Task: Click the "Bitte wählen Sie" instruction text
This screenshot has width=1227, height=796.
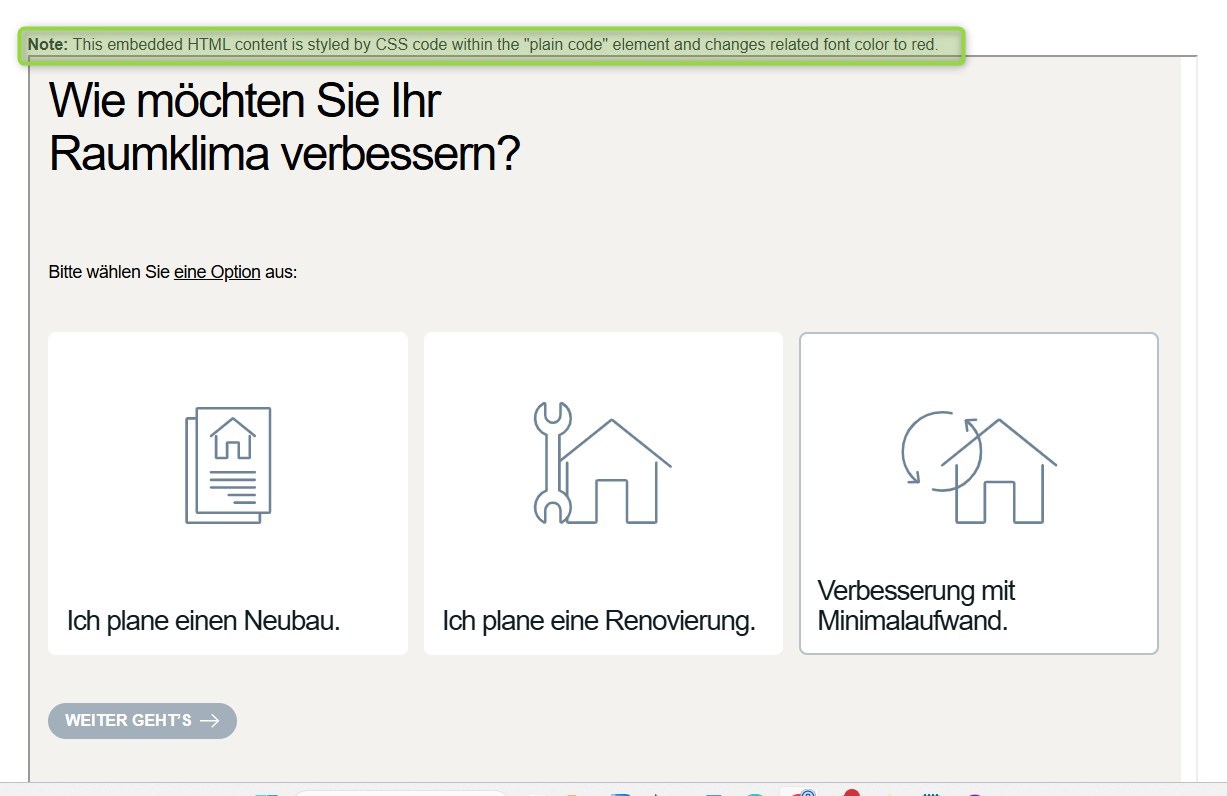Action: point(109,272)
